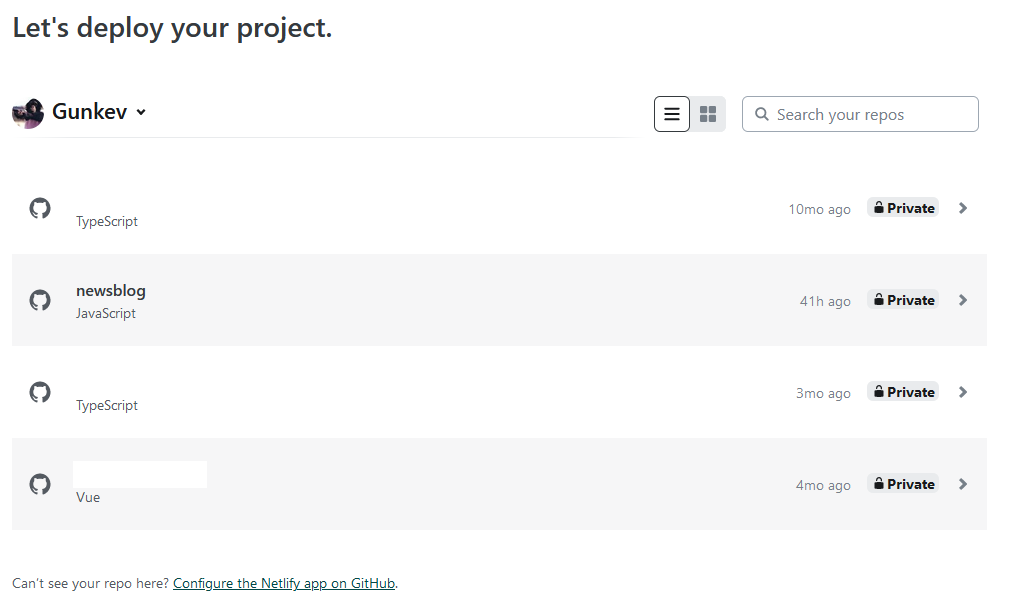This screenshot has width=1023, height=600.
Task: Expand the newsblog row chevron
Action: (962, 299)
